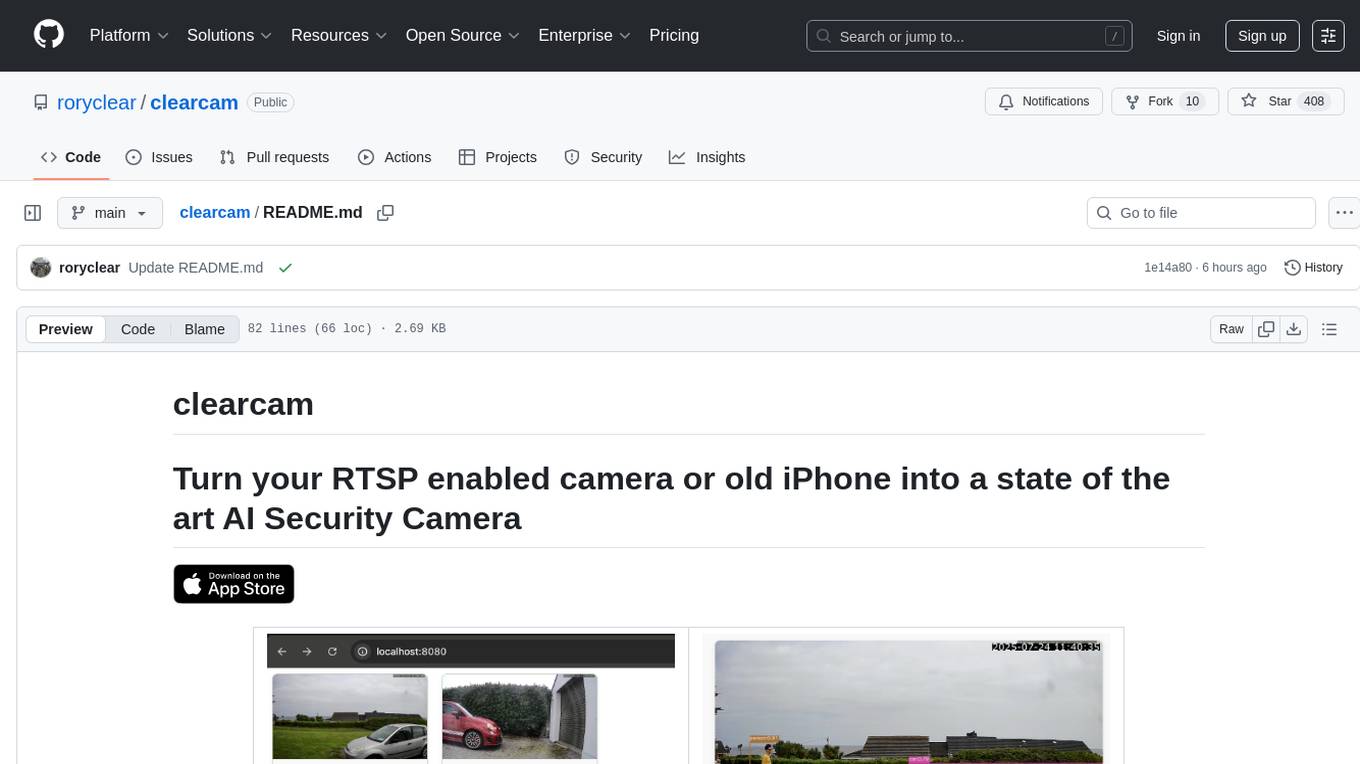Open the global appearance settings icon

coord(1328,36)
